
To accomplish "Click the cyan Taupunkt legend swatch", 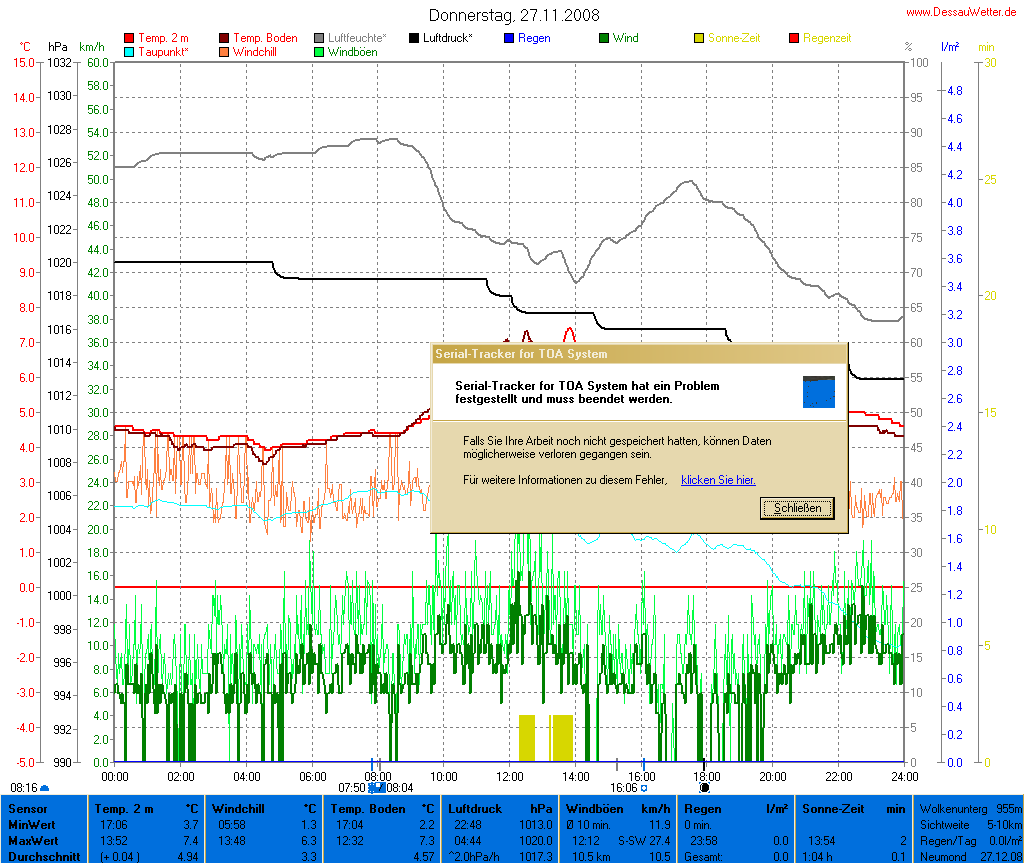I will pyautogui.click(x=128, y=51).
